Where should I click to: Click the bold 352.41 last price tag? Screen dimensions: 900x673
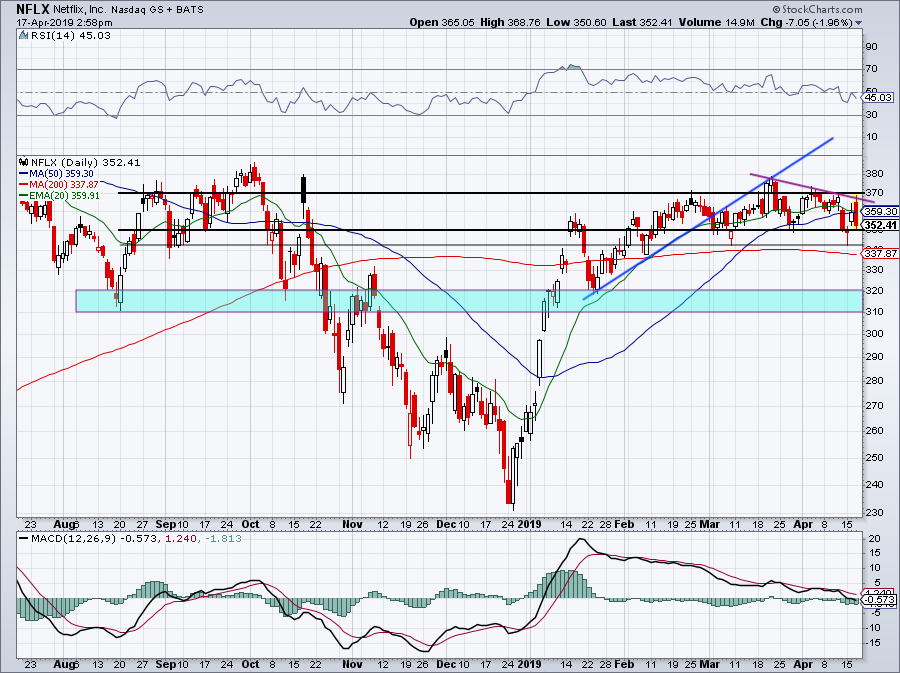click(x=881, y=225)
